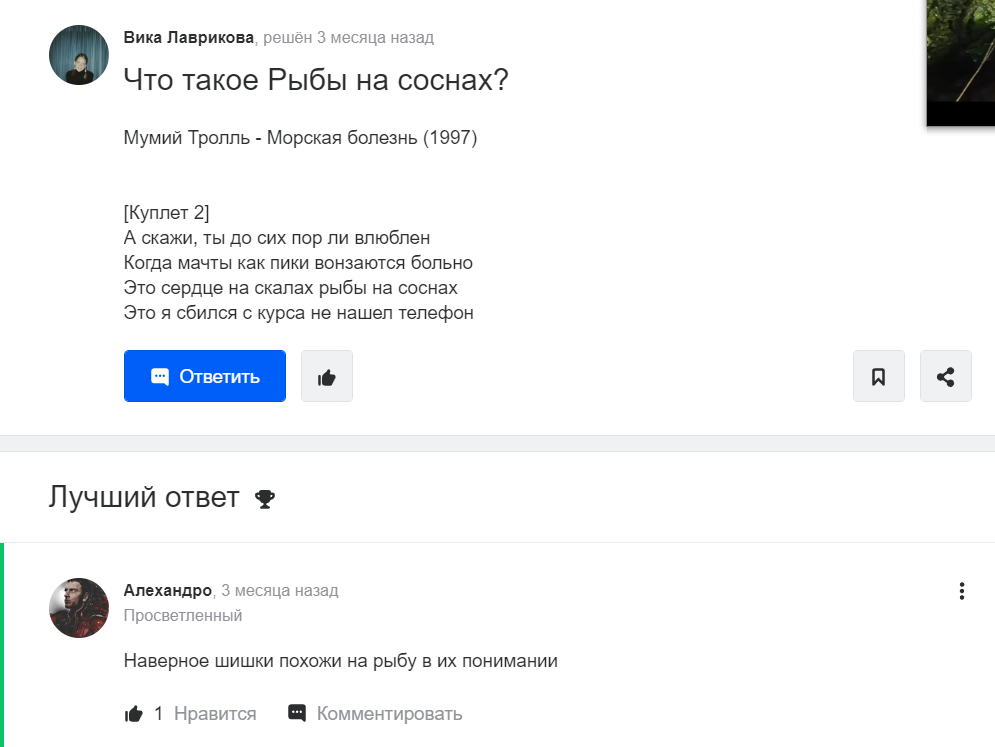995x747 pixels.
Task: Click the author name Алехандро
Action: pyautogui.click(x=168, y=590)
